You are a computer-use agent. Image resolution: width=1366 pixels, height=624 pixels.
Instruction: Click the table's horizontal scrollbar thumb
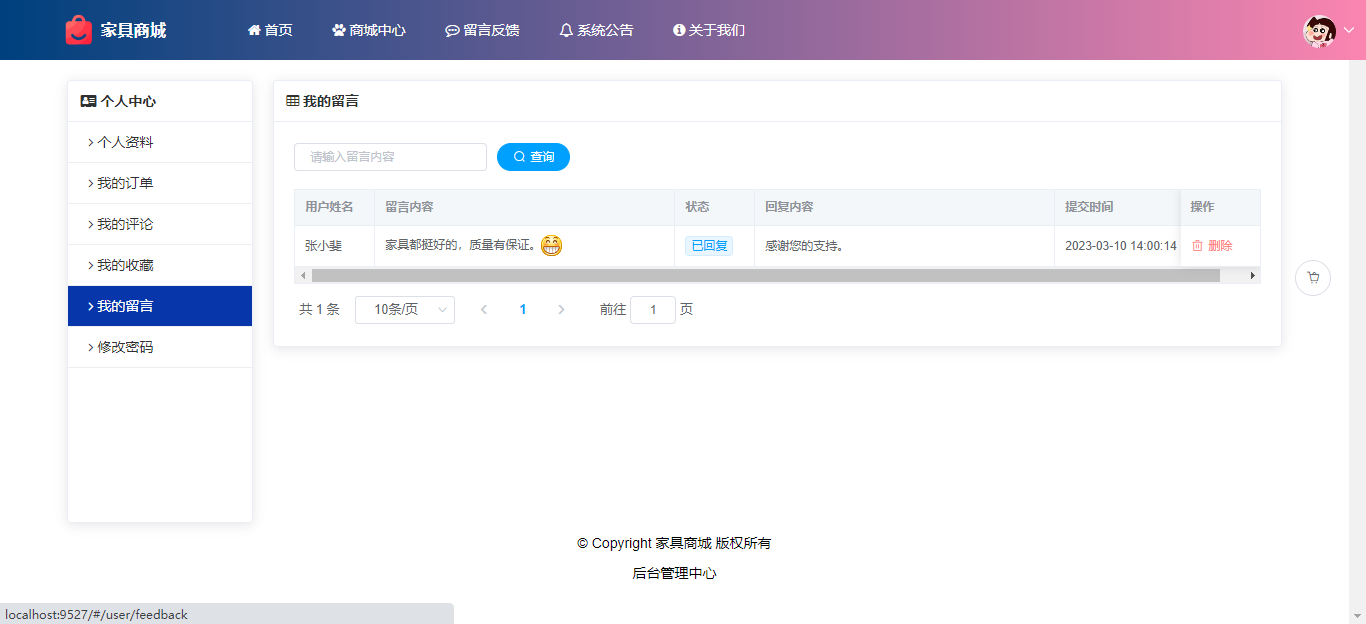[x=765, y=275]
